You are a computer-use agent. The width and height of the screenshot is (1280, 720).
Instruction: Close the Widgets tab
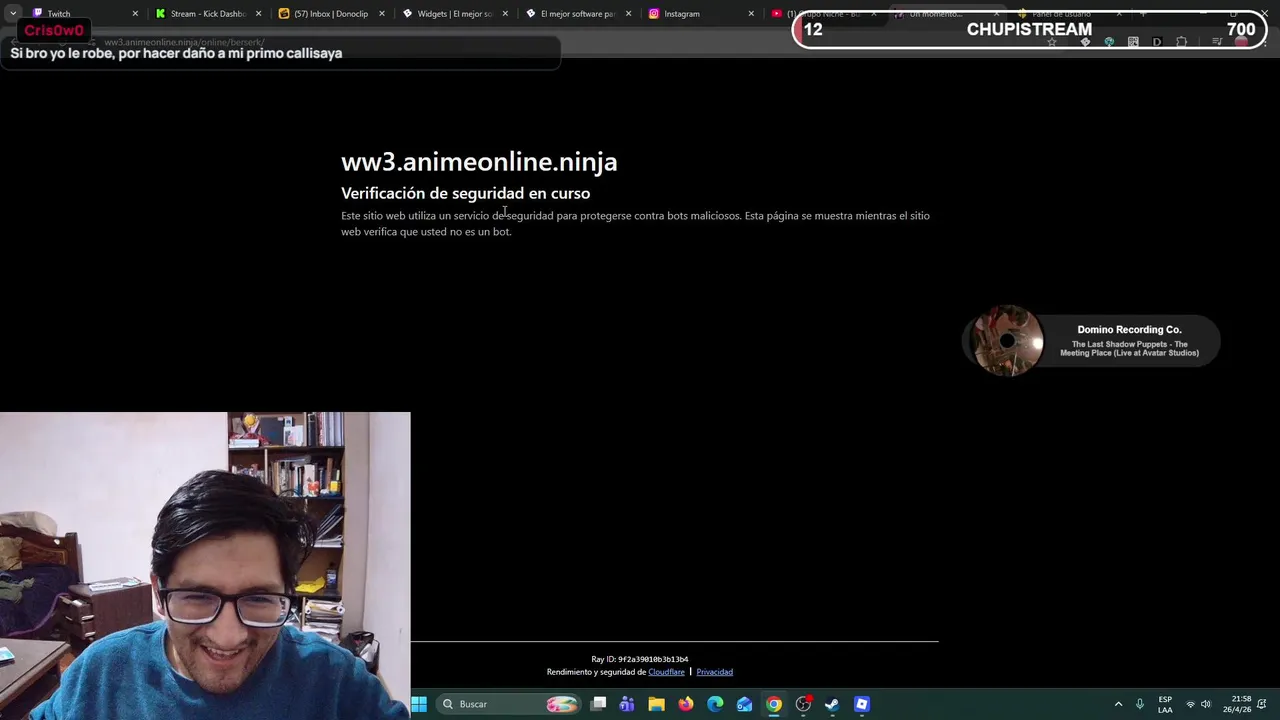point(505,14)
